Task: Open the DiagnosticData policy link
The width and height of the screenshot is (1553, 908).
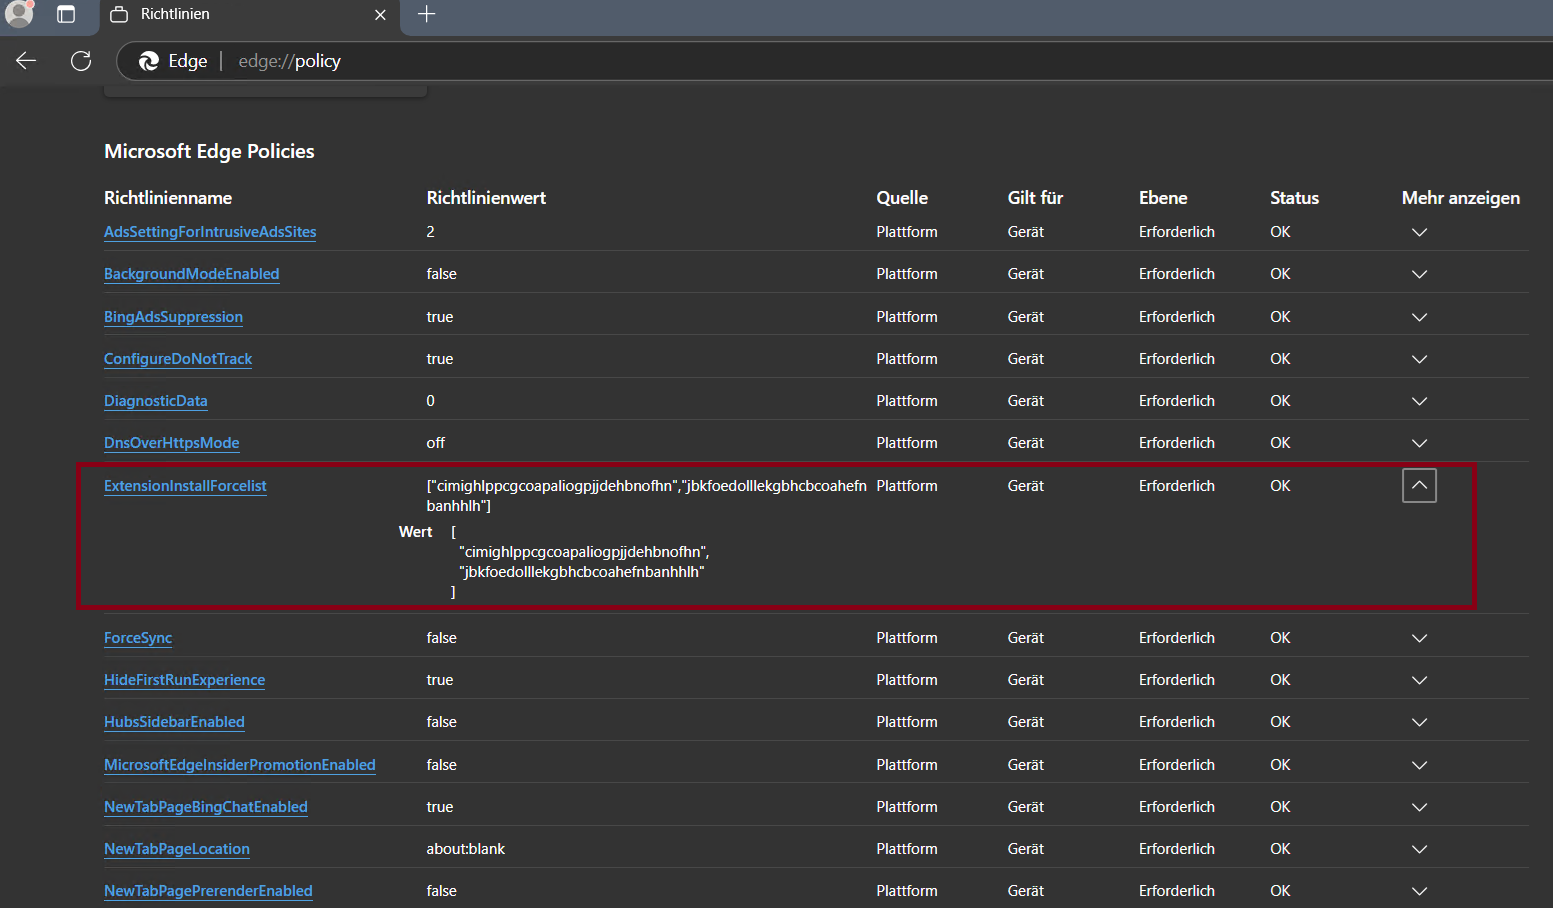Action: [x=156, y=401]
